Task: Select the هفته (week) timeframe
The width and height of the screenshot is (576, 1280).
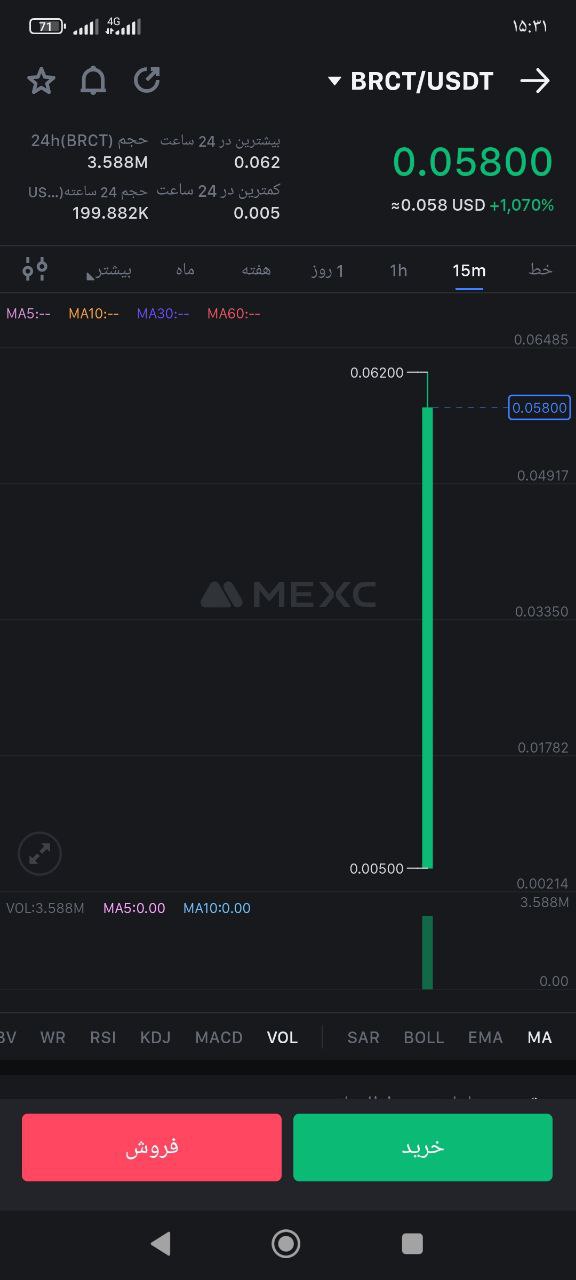Action: coord(257,270)
